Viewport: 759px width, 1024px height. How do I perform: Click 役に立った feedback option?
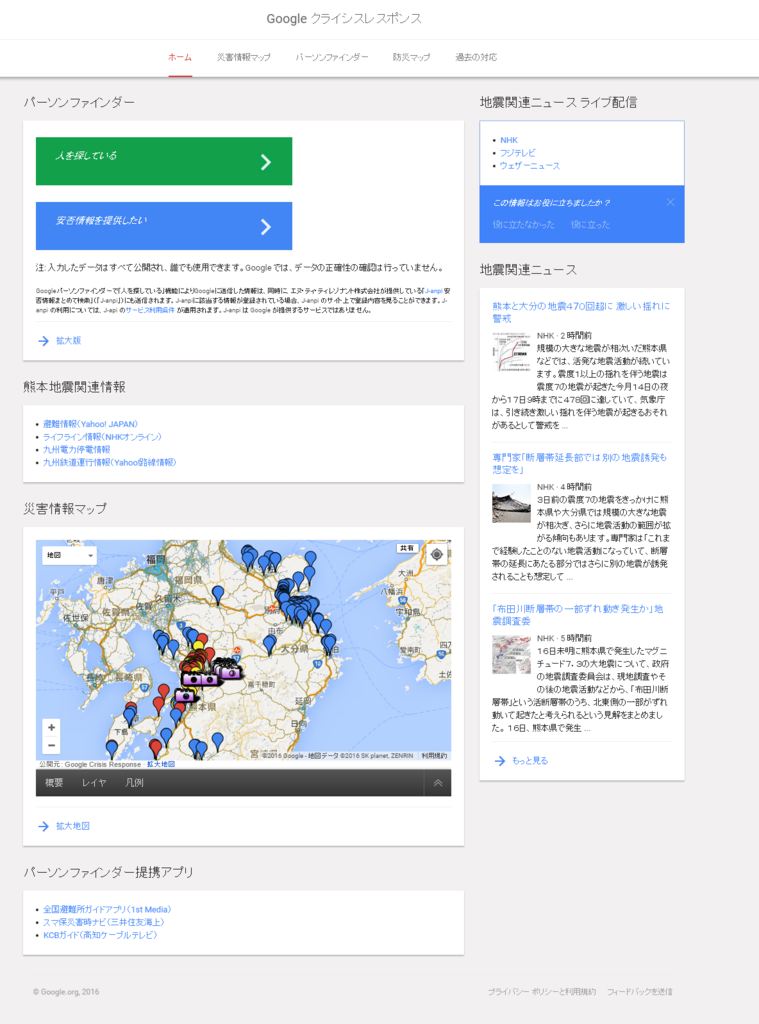590,225
